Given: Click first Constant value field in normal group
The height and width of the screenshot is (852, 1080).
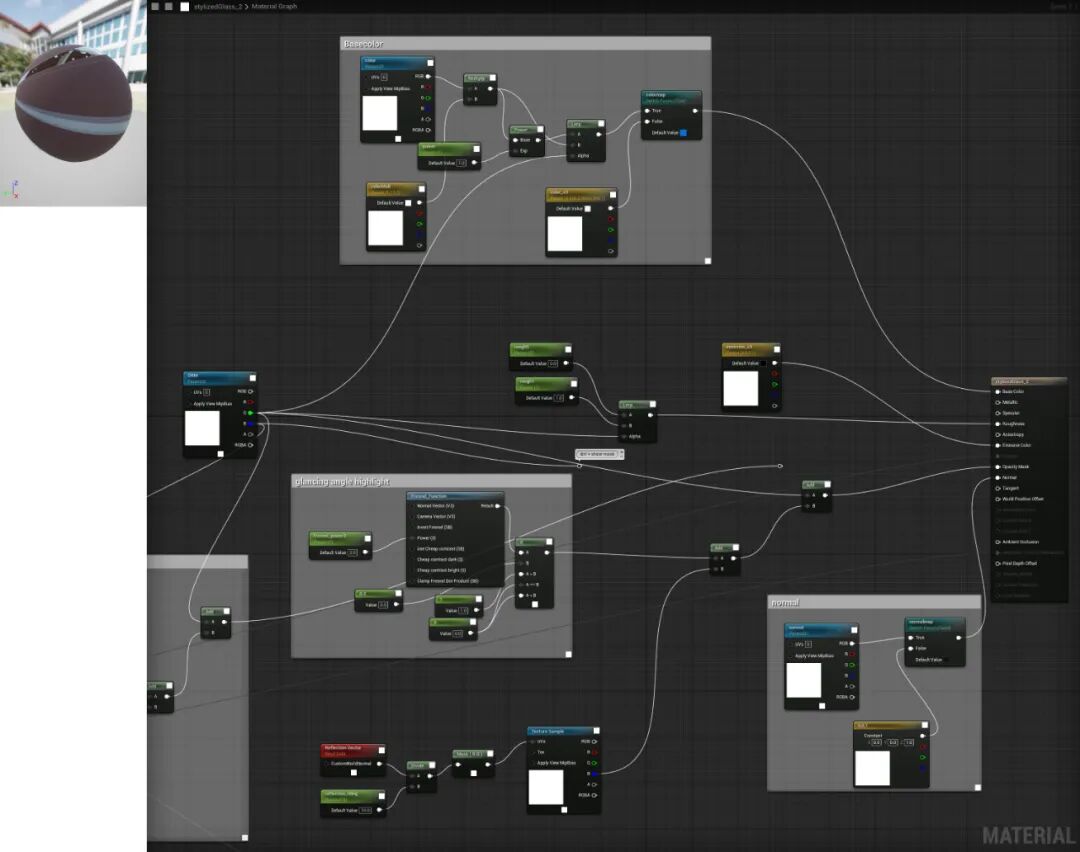Looking at the screenshot, I should pos(876,742).
